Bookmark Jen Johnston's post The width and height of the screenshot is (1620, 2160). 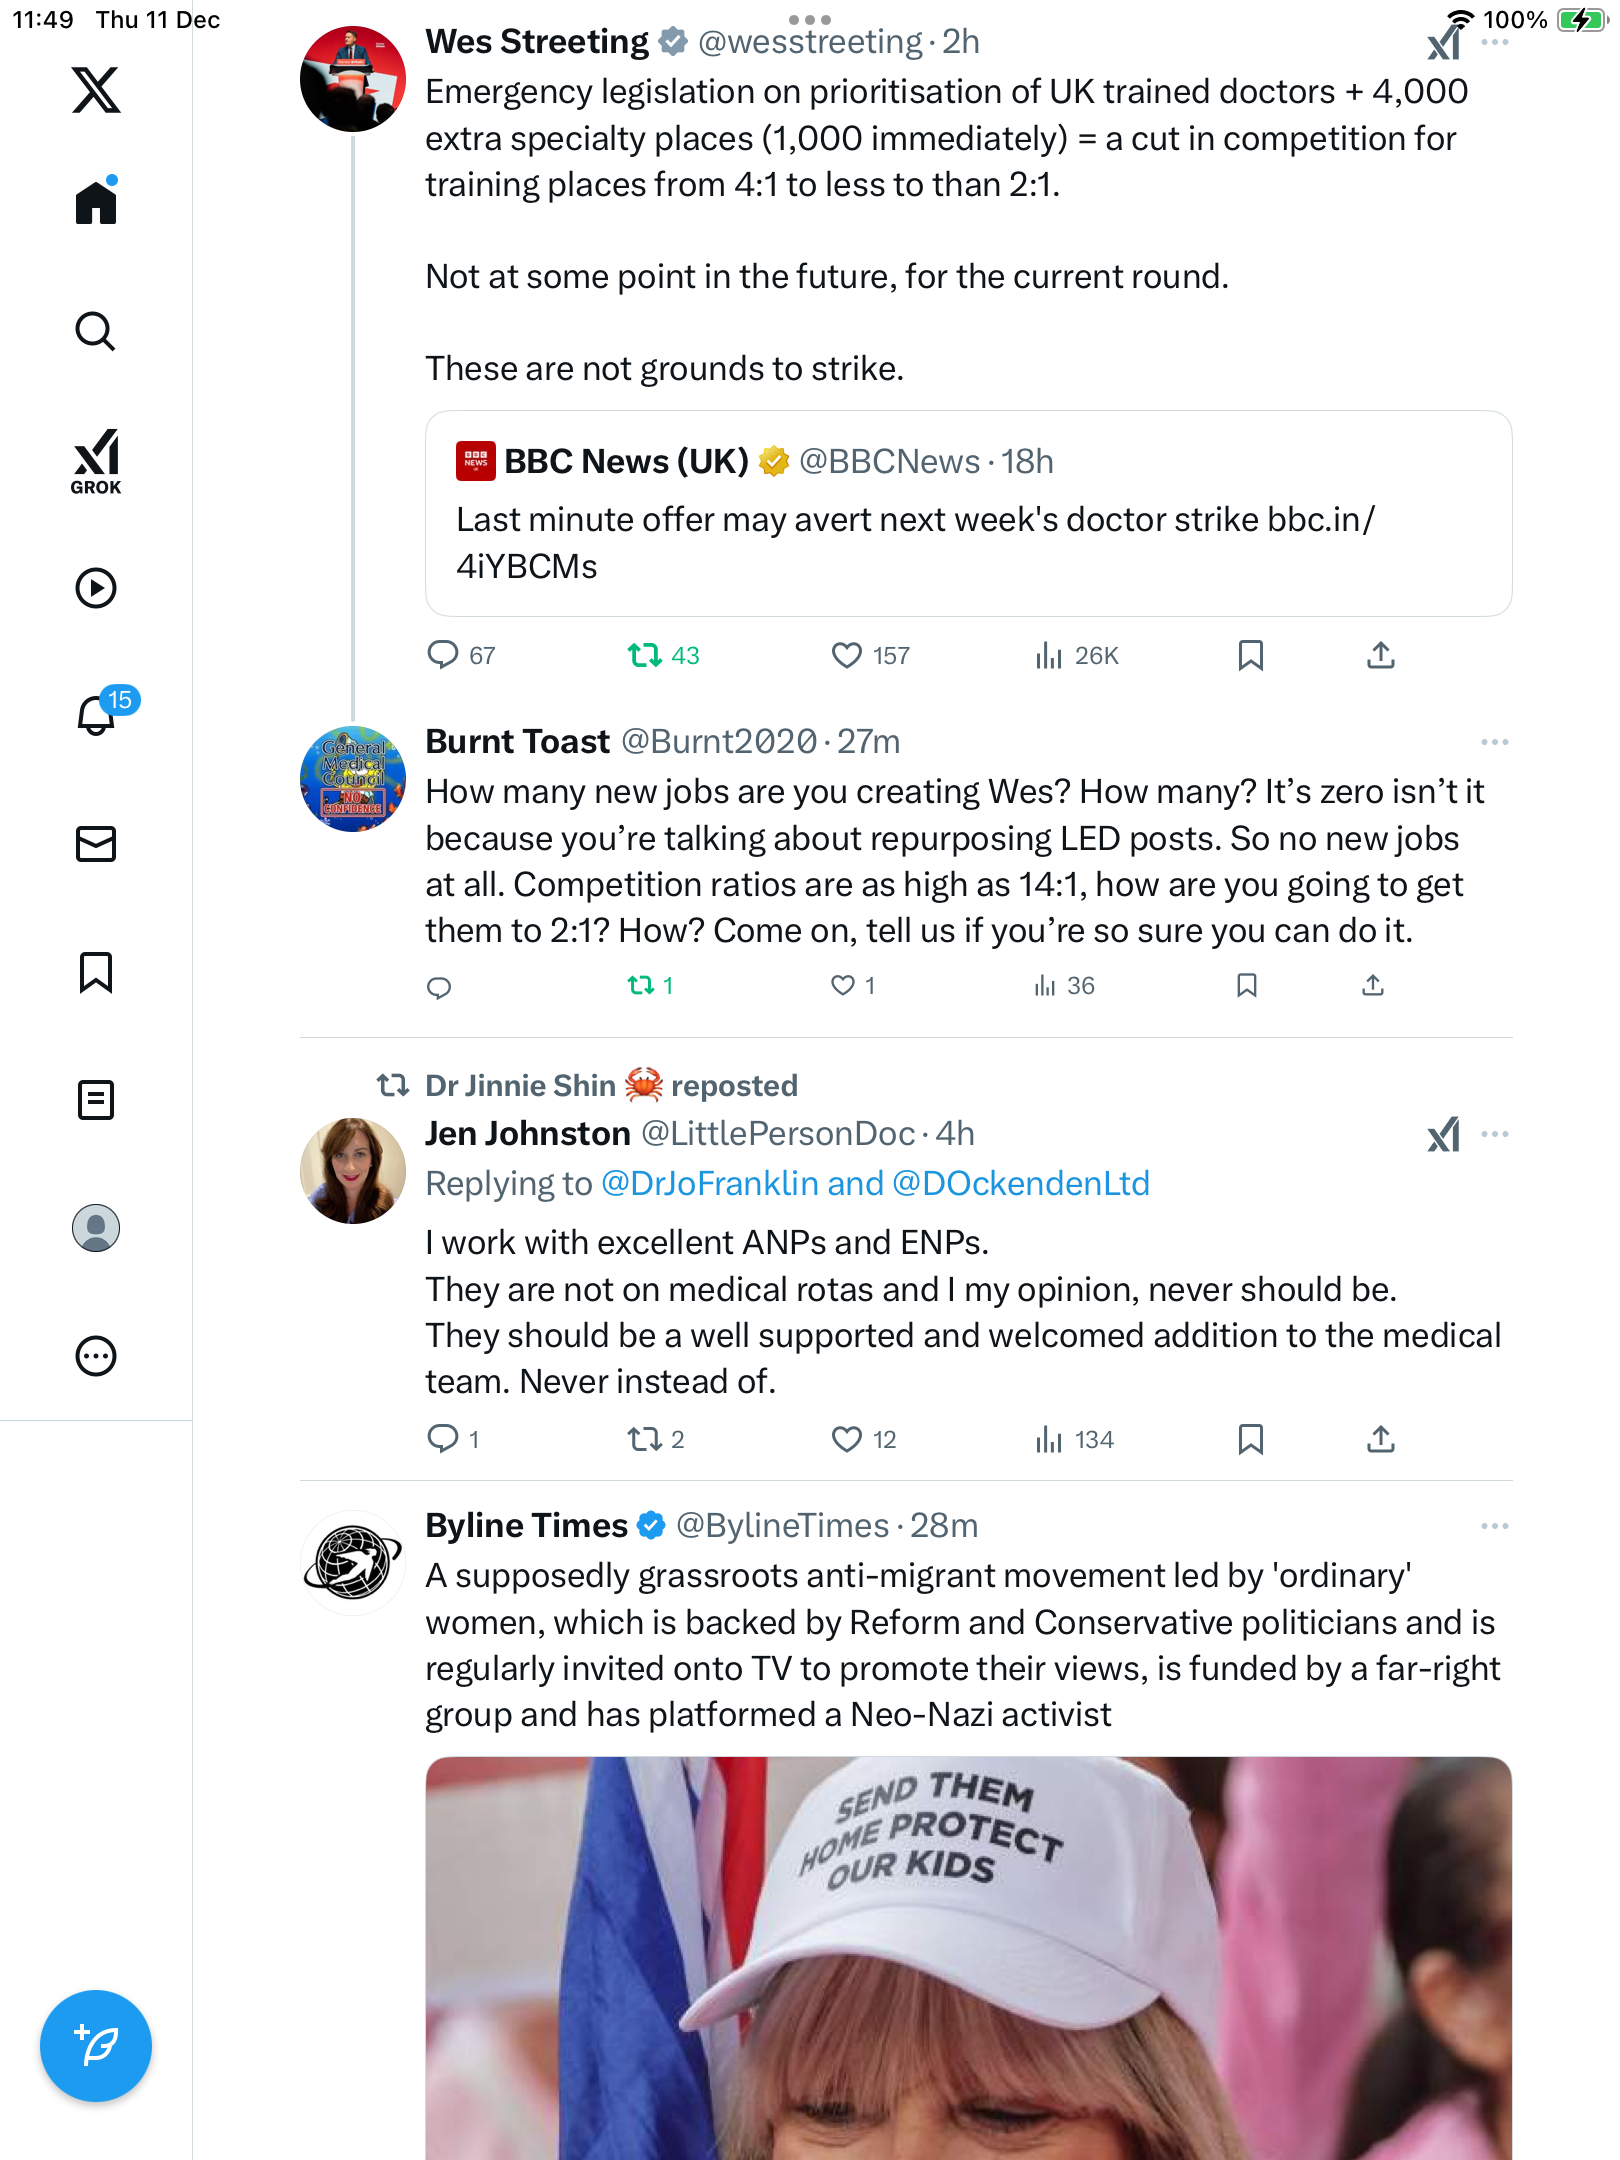1250,1439
